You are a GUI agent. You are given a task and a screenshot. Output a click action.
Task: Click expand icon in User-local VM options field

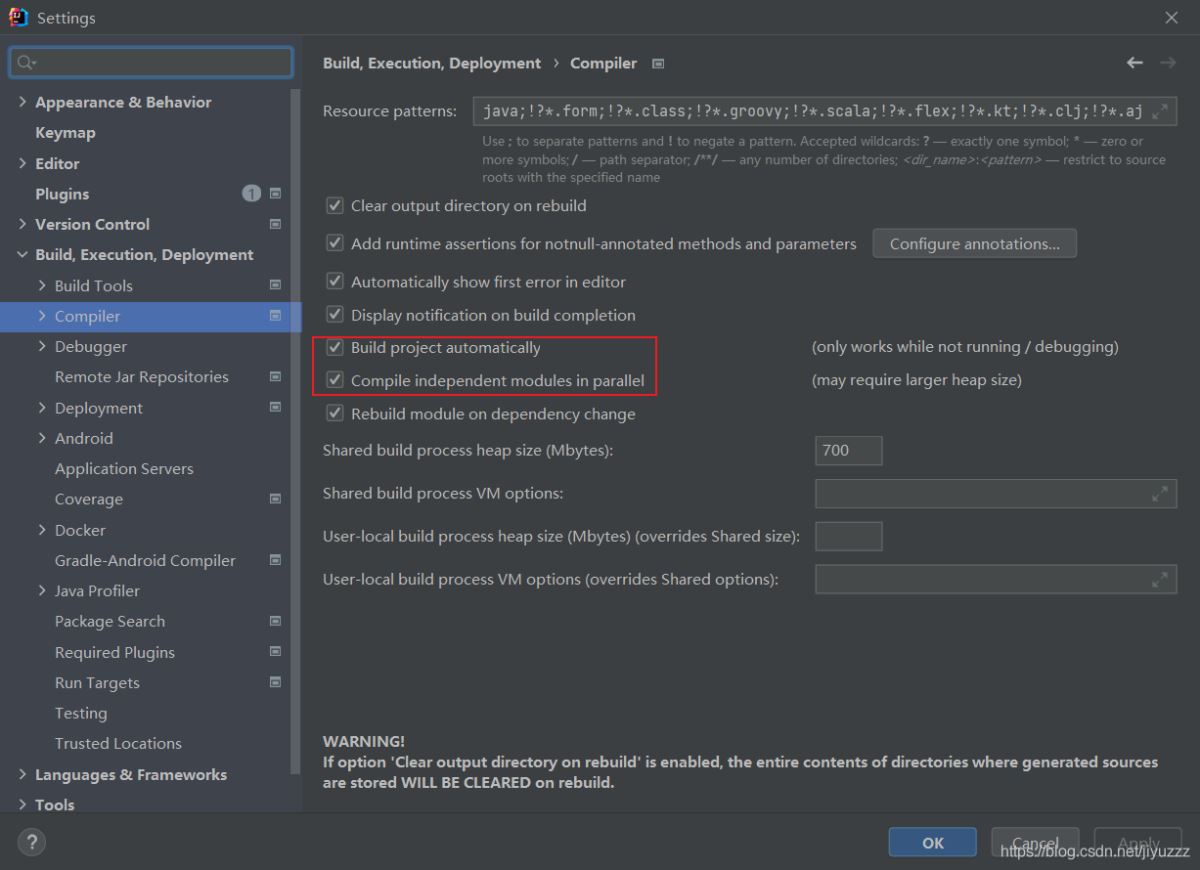[x=1160, y=579]
